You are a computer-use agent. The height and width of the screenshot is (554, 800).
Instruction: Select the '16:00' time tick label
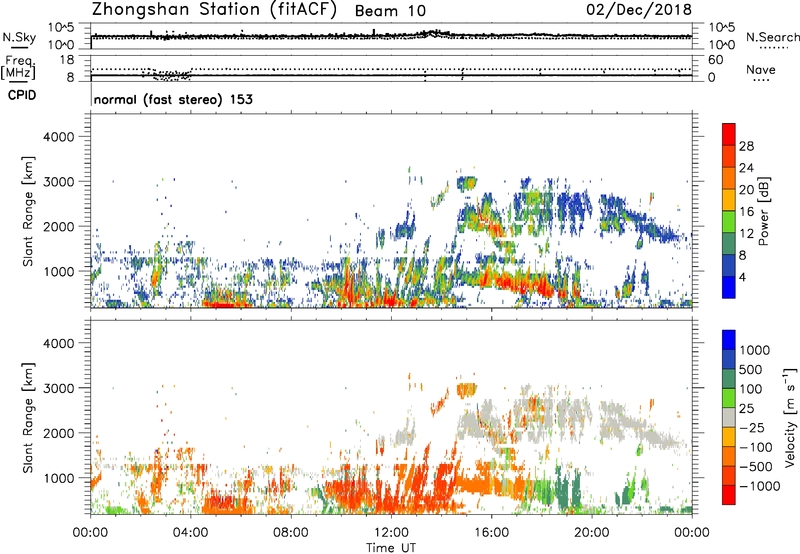(x=491, y=533)
